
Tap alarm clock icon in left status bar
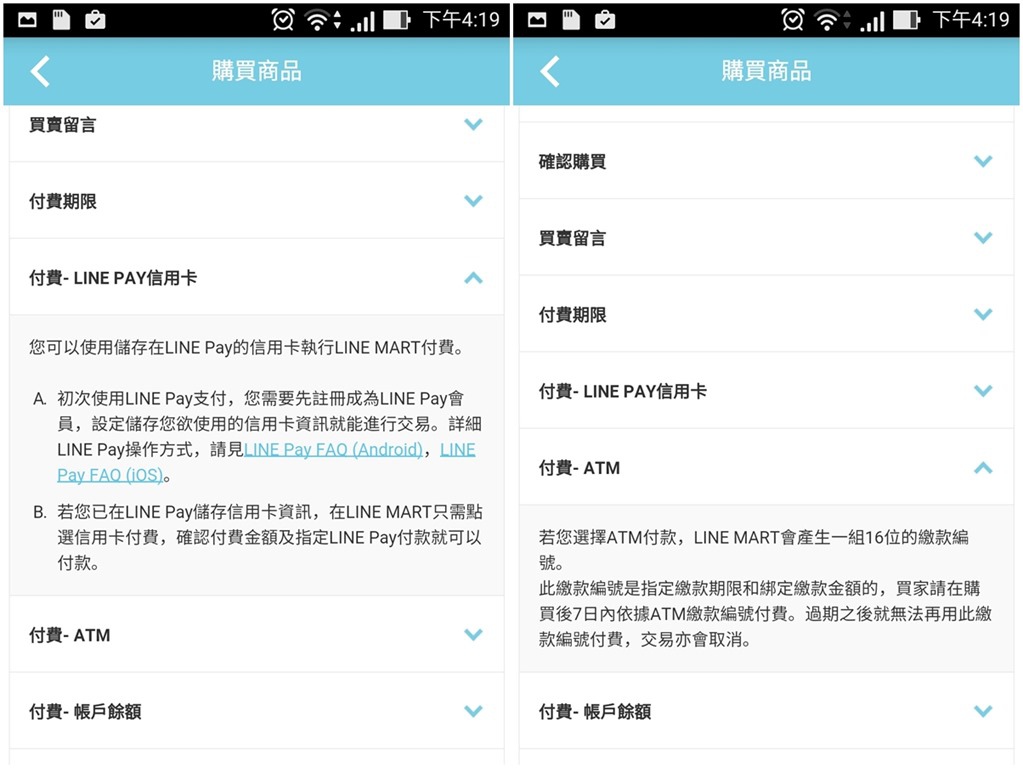(282, 20)
